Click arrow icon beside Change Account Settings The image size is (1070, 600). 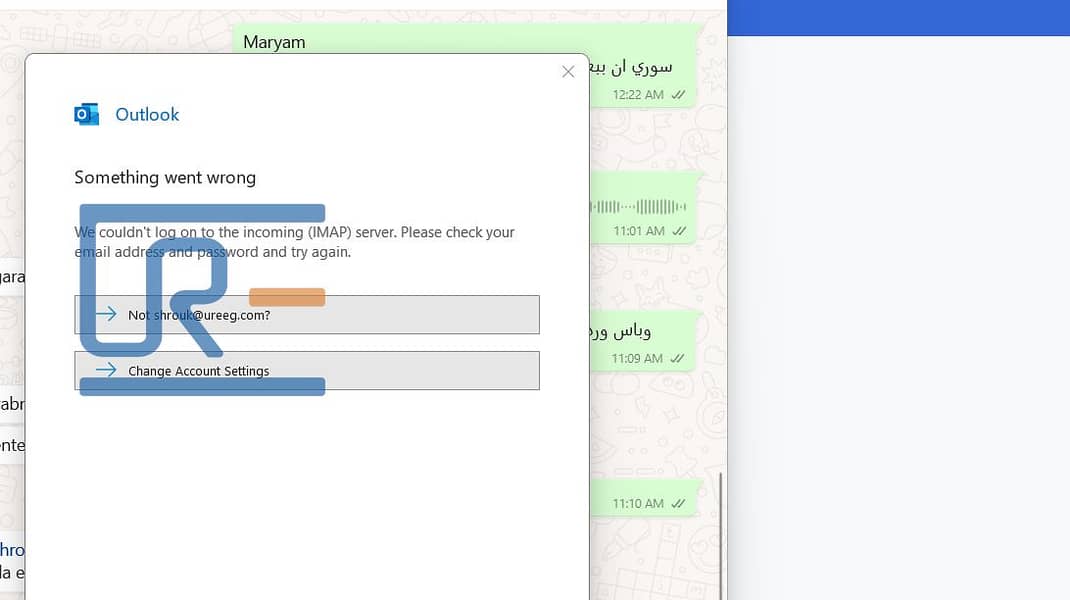click(x=106, y=370)
